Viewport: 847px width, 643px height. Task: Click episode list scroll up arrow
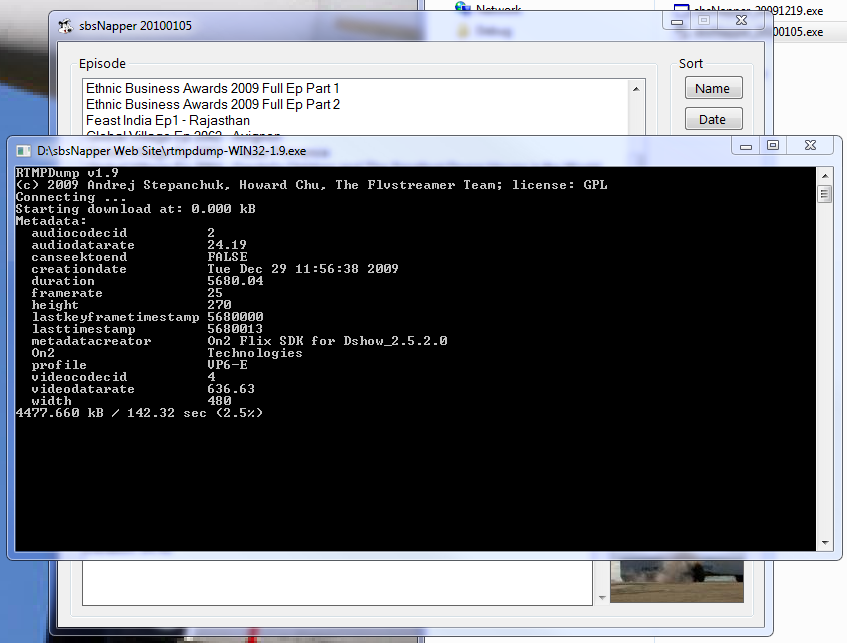click(636, 89)
